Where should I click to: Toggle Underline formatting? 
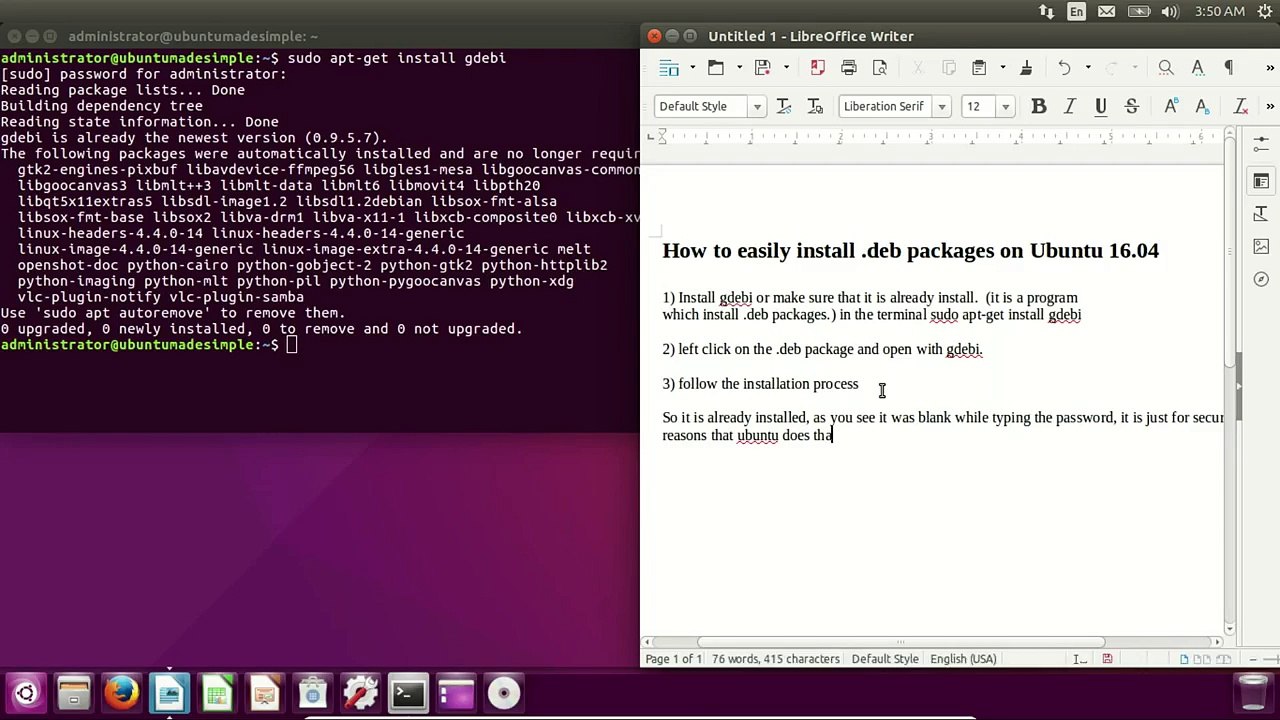[1101, 106]
